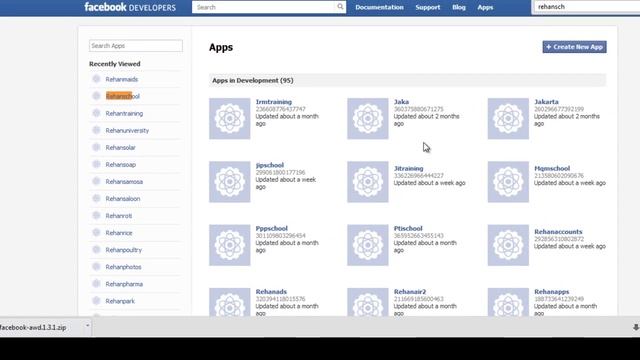This screenshot has height=360, width=640.
Task: Open the Blog link in header
Action: pyautogui.click(x=459, y=7)
